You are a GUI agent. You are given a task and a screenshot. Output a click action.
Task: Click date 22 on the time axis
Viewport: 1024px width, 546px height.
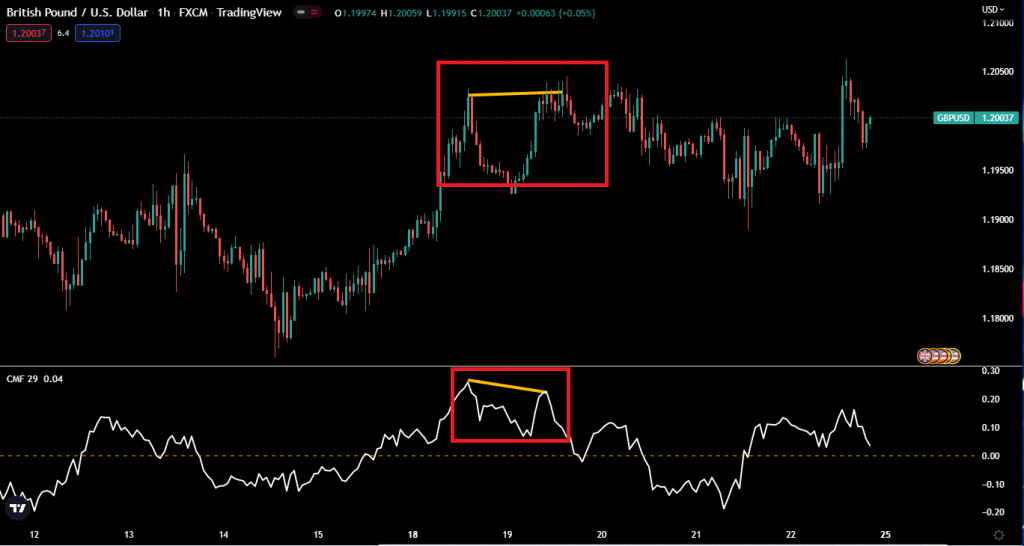point(792,534)
